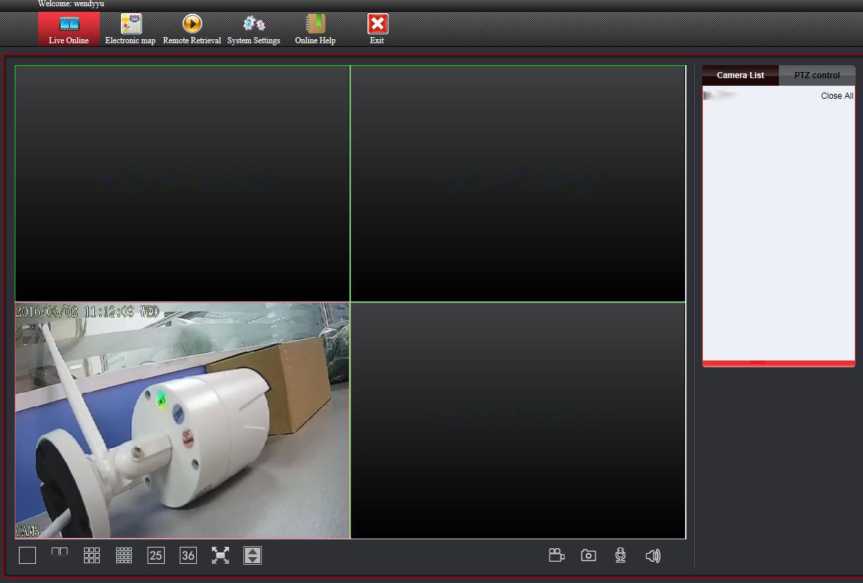Click Close All in camera list

coord(837,96)
